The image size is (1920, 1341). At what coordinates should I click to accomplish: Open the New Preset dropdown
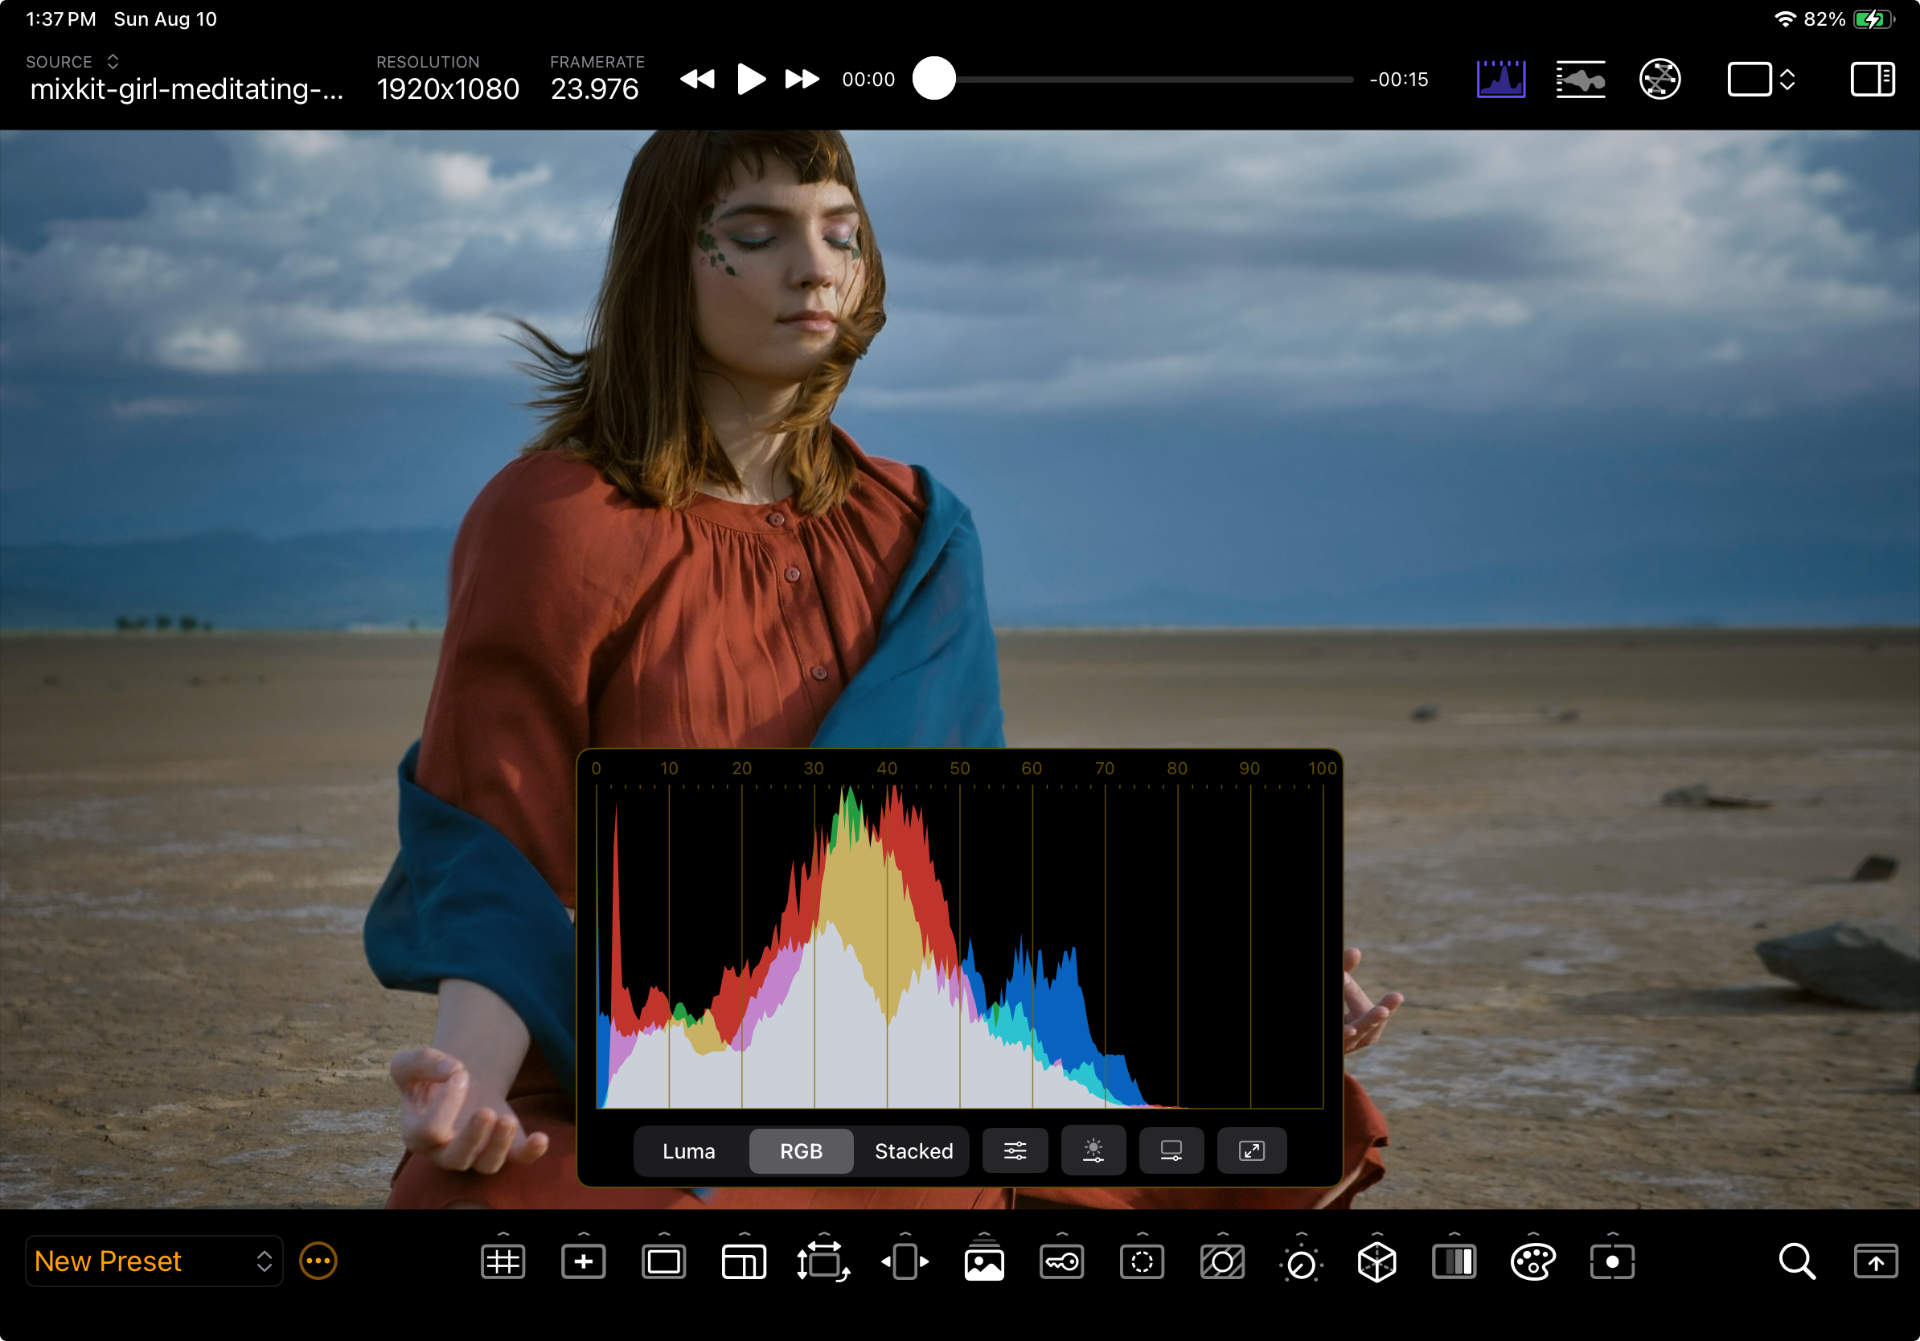click(x=153, y=1261)
